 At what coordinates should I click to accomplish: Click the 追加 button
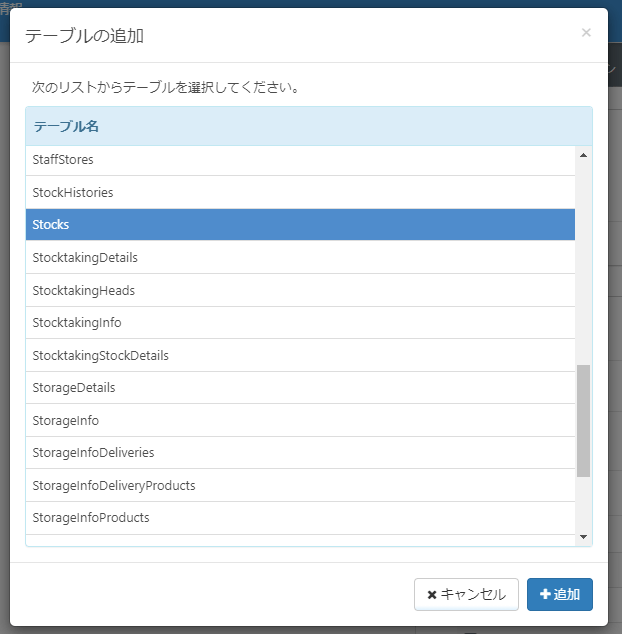[x=559, y=594]
